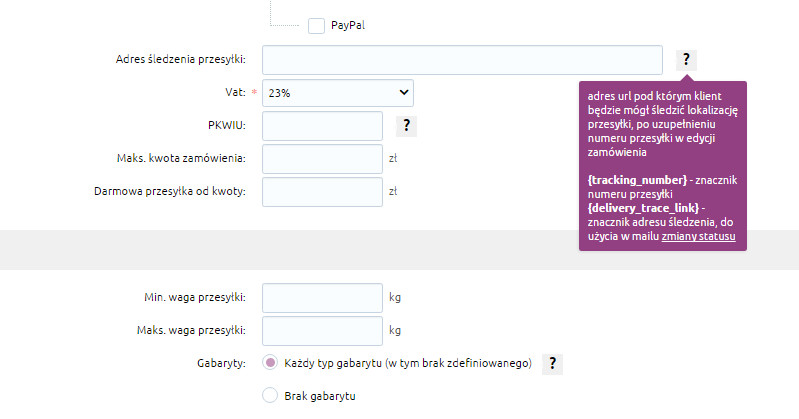
Task: Open the PKWIU help question mark
Action: click(x=406, y=125)
